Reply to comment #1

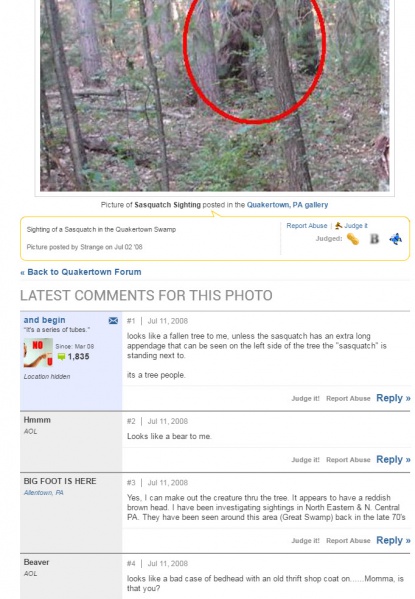coord(393,398)
